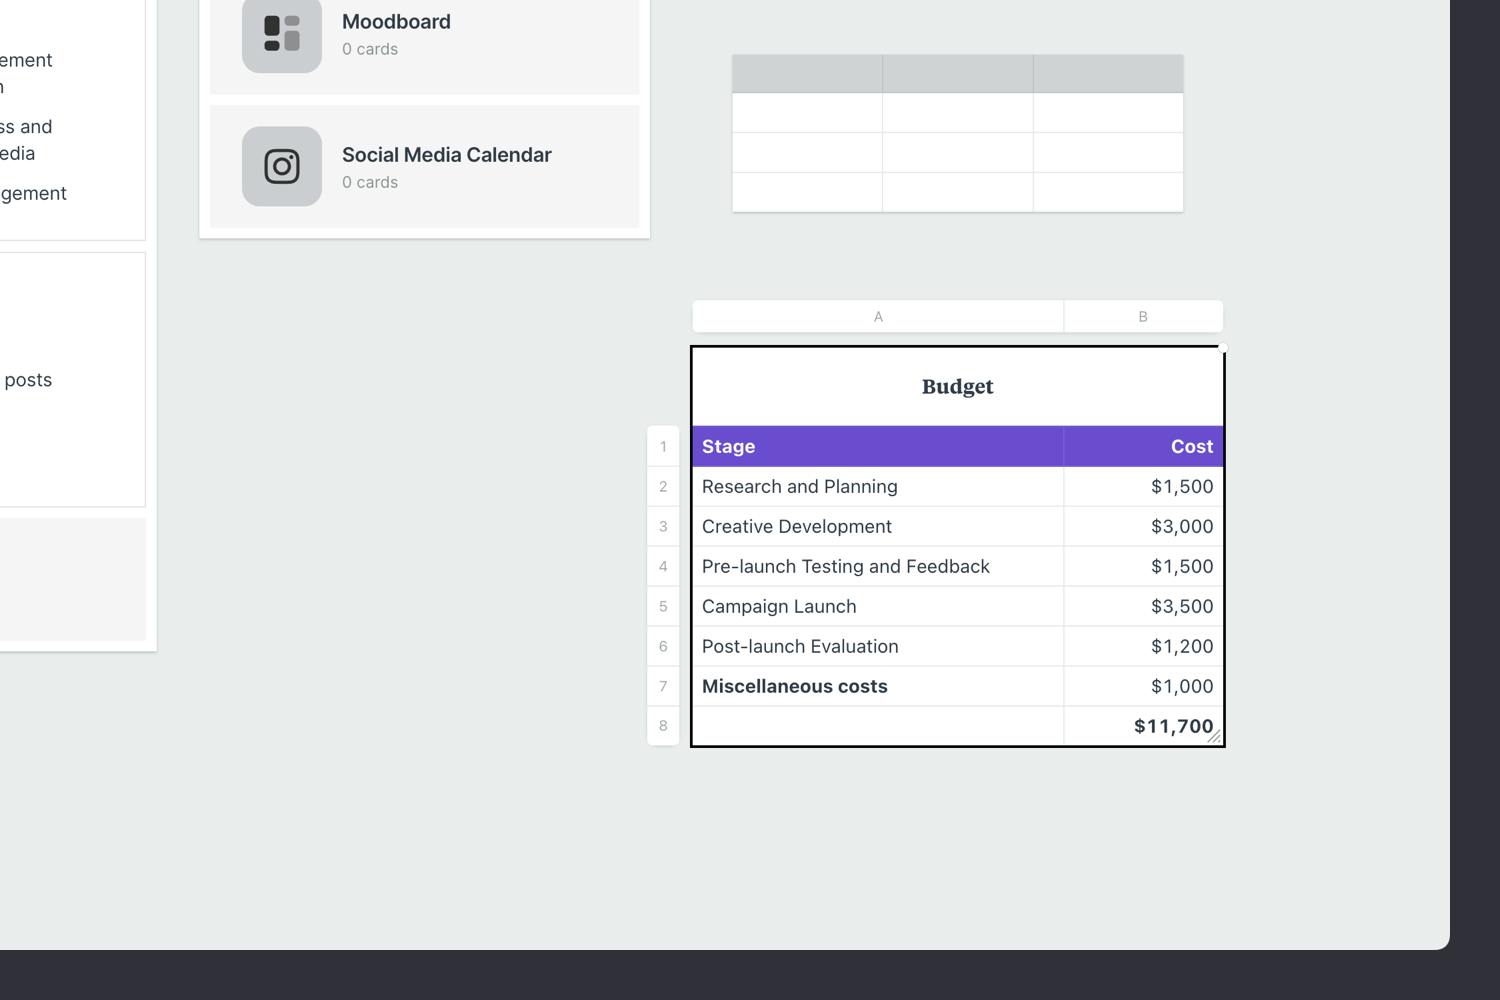
Task: Select the $3,500 Campaign Launch cost
Action: click(1143, 607)
